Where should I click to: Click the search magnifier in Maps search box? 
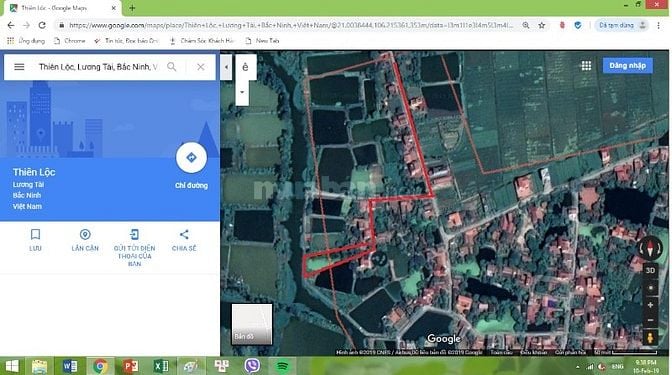click(171, 67)
